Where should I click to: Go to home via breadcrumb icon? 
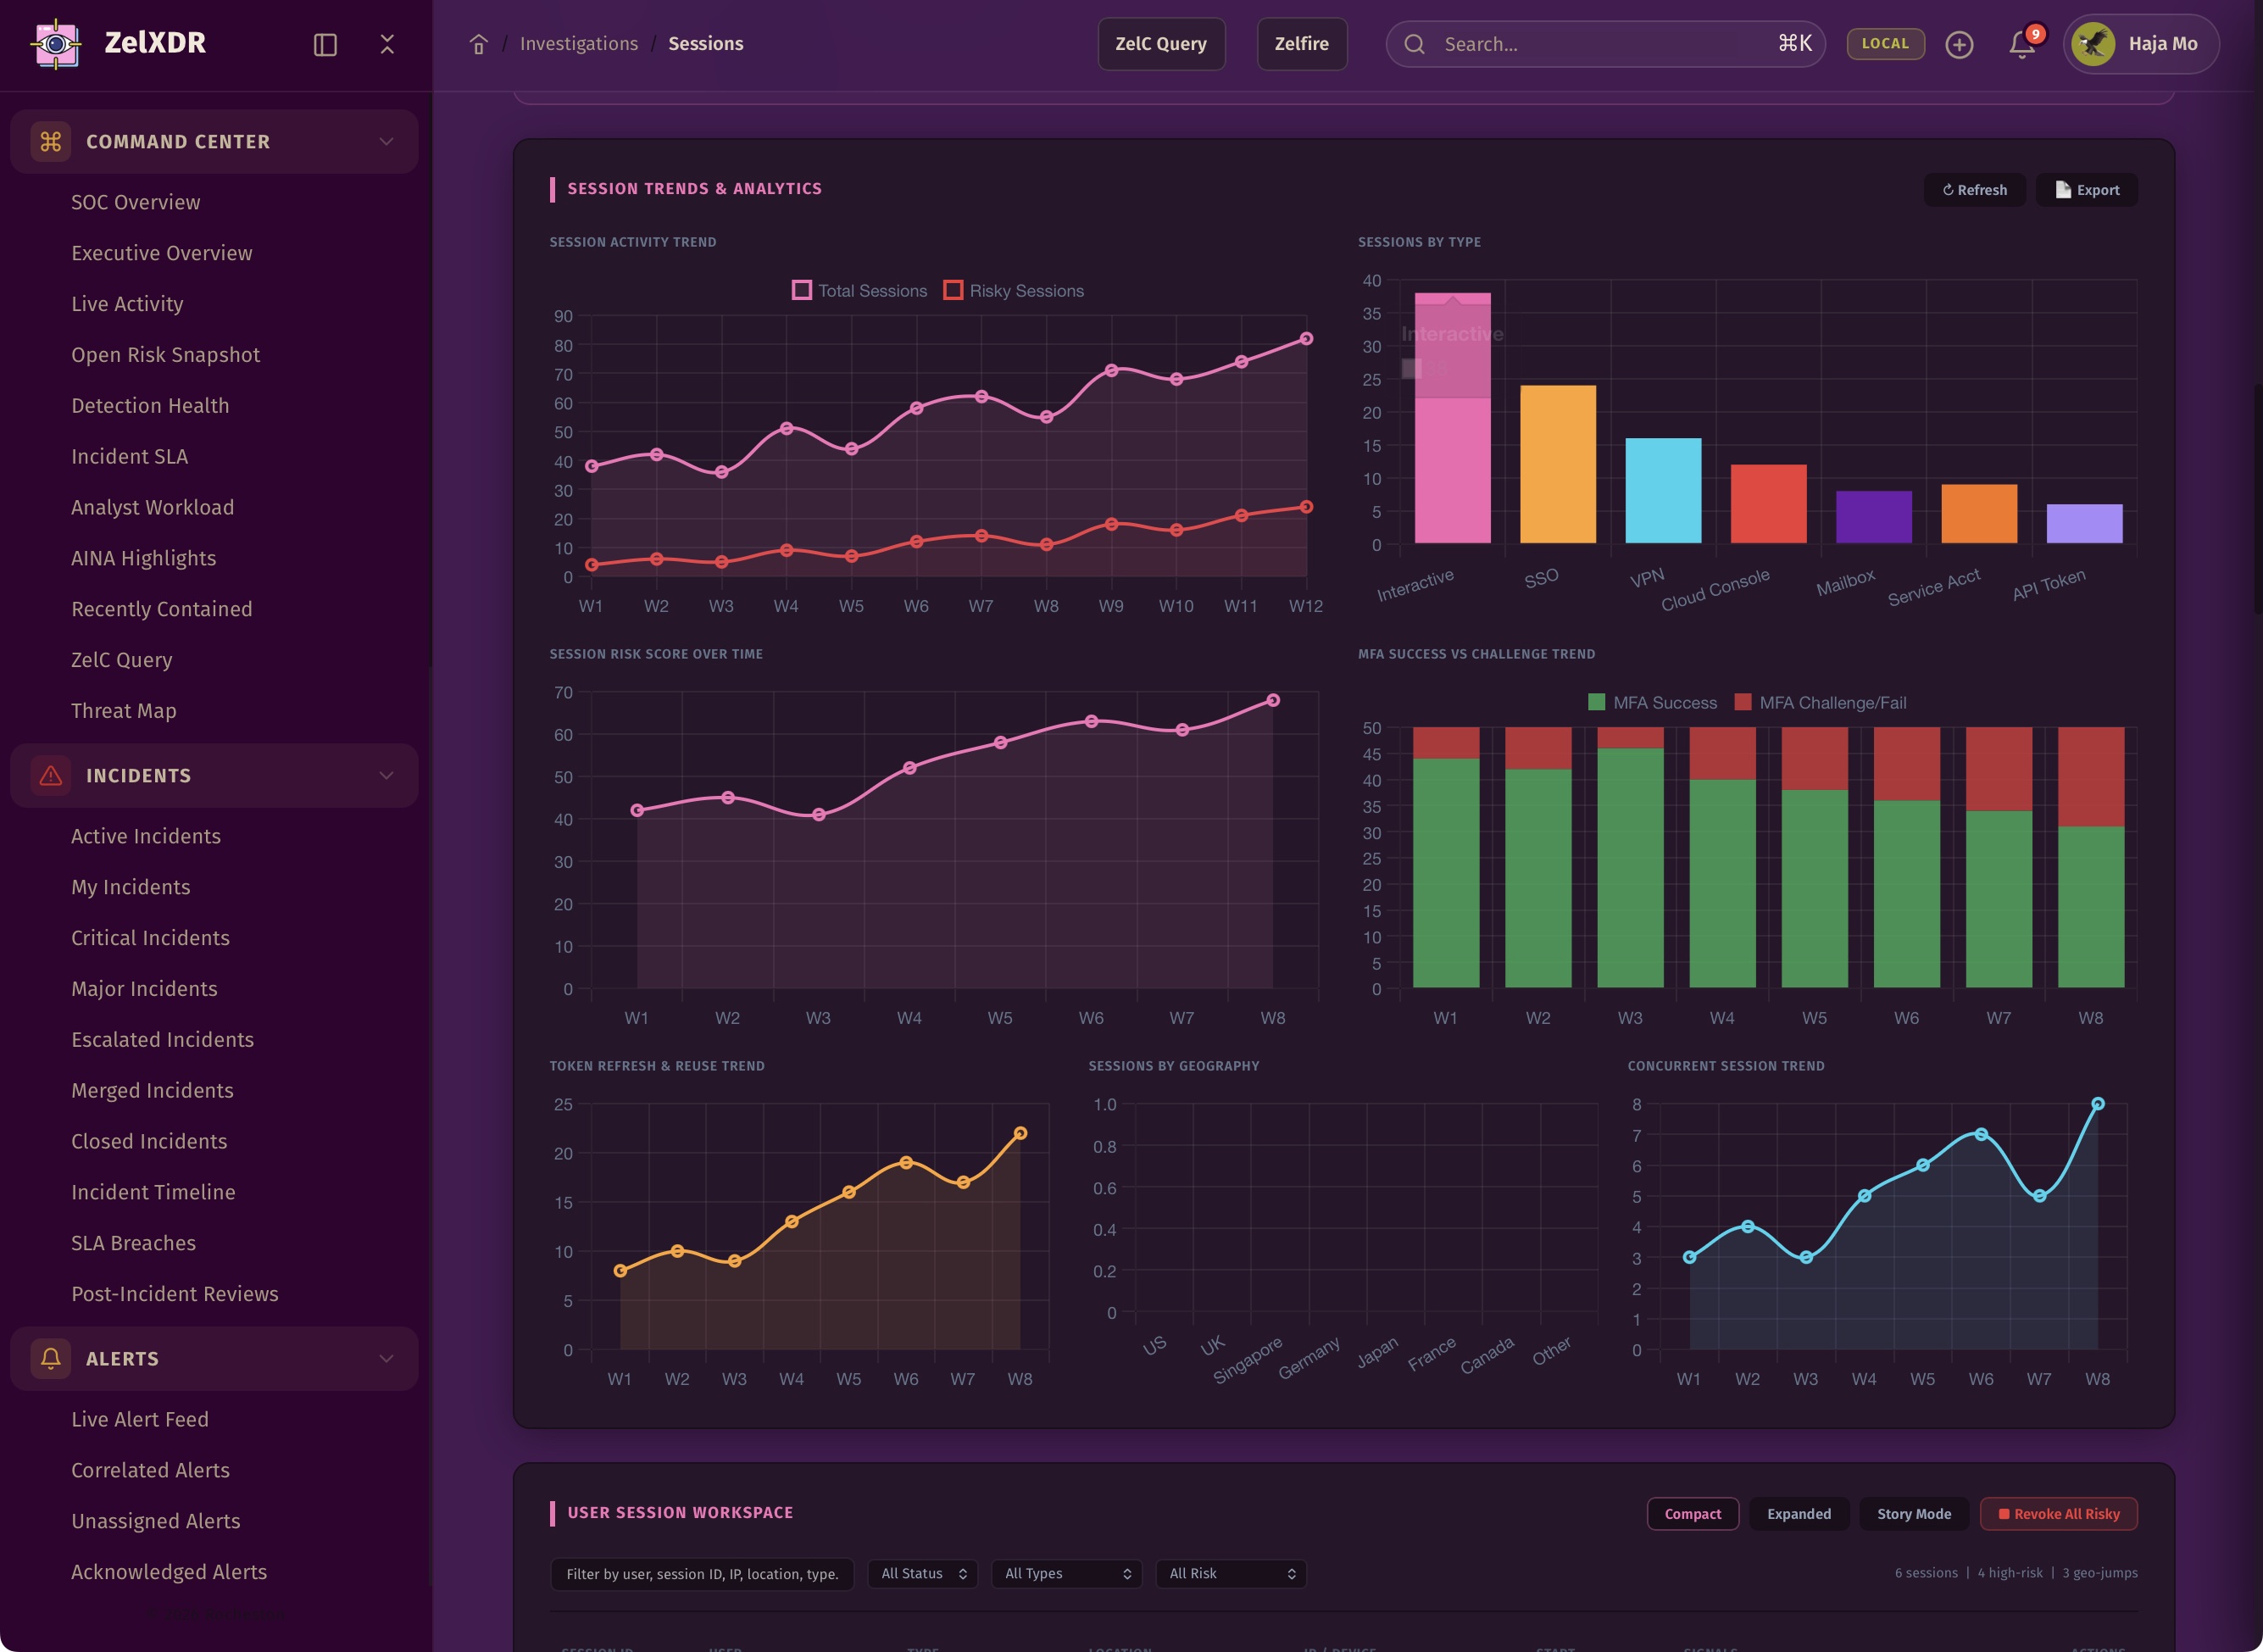coord(478,44)
